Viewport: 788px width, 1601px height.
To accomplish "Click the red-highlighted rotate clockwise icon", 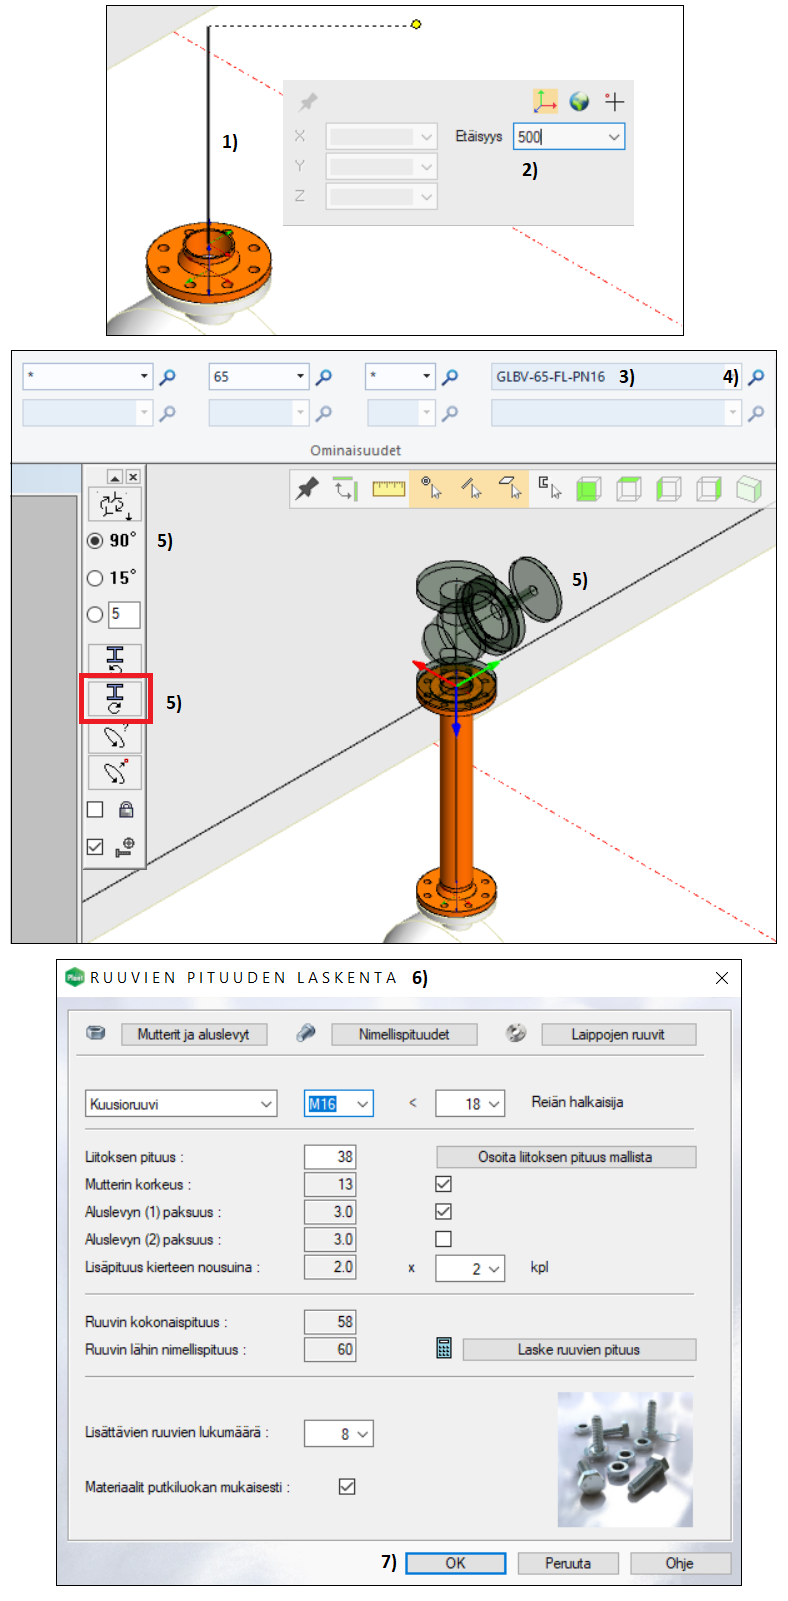I will click(x=115, y=698).
